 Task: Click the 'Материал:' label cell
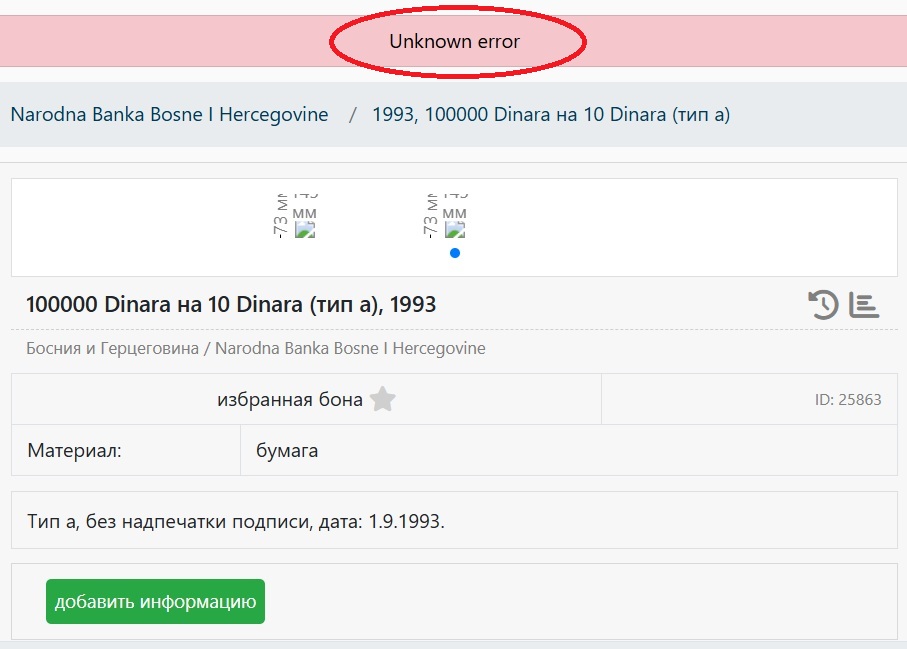pyautogui.click(x=75, y=450)
